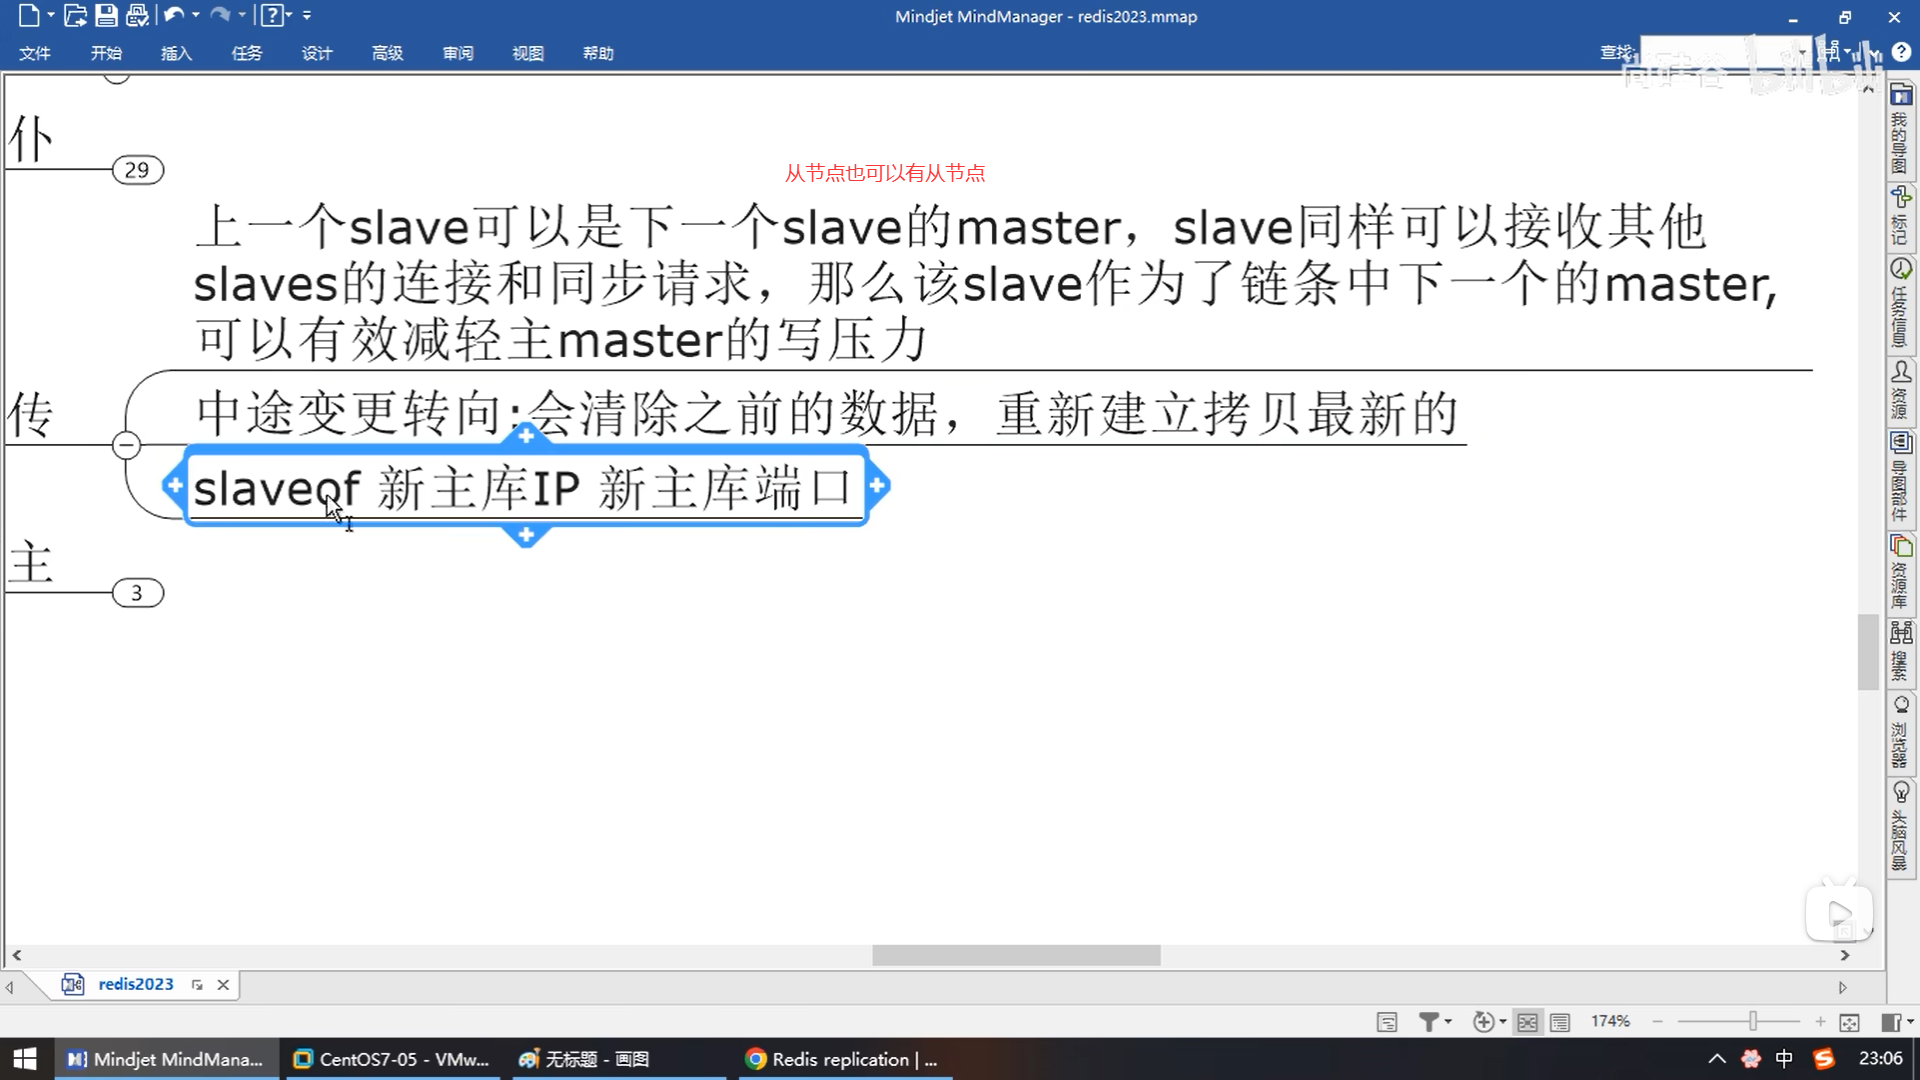Expand the collapsed node showing 29
The width and height of the screenshot is (1920, 1080).
(x=138, y=170)
